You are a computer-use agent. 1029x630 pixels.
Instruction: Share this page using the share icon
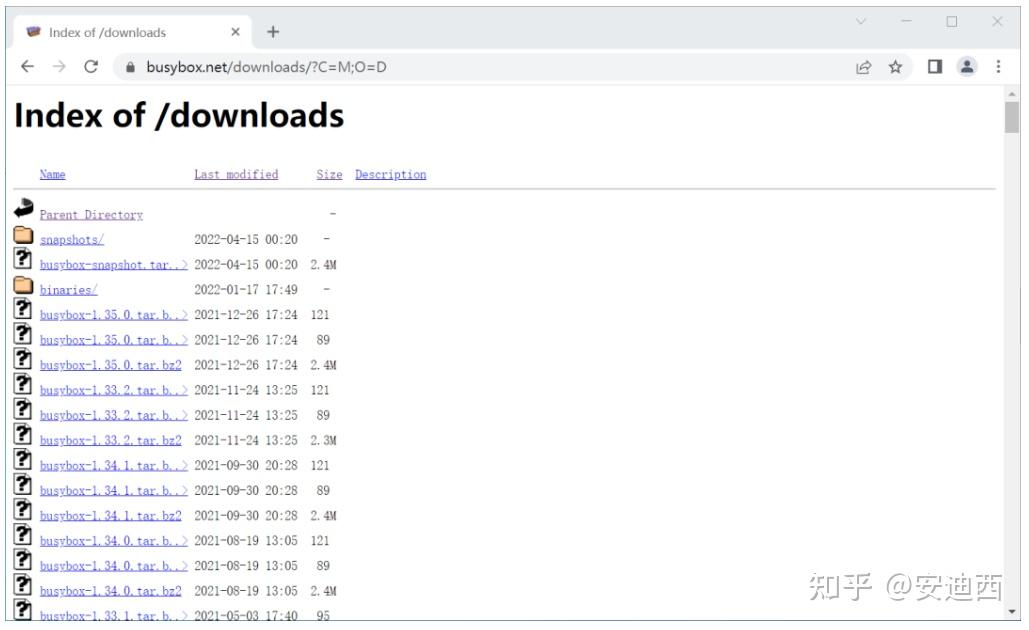pos(864,67)
